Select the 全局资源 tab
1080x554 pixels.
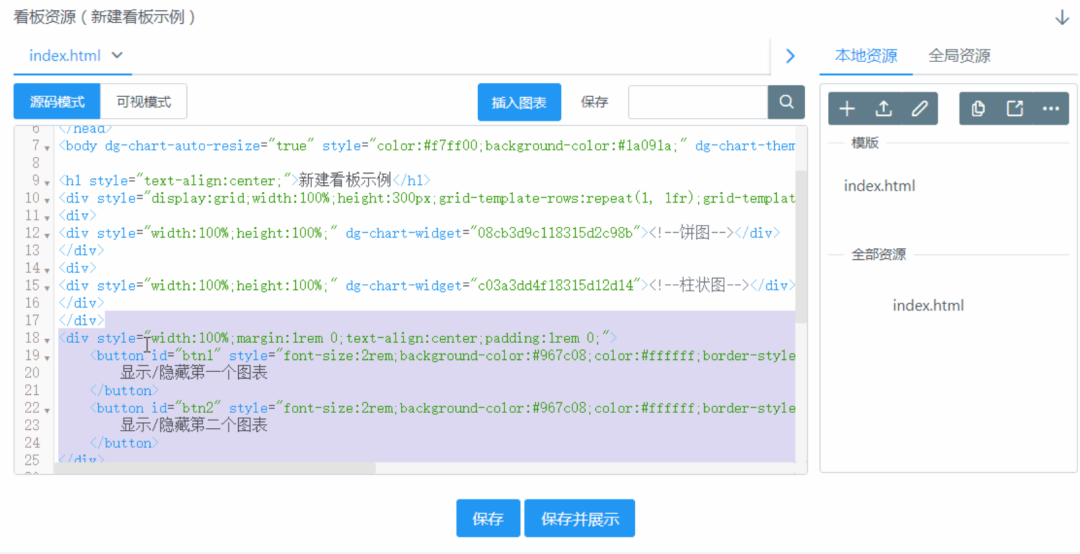[959, 56]
